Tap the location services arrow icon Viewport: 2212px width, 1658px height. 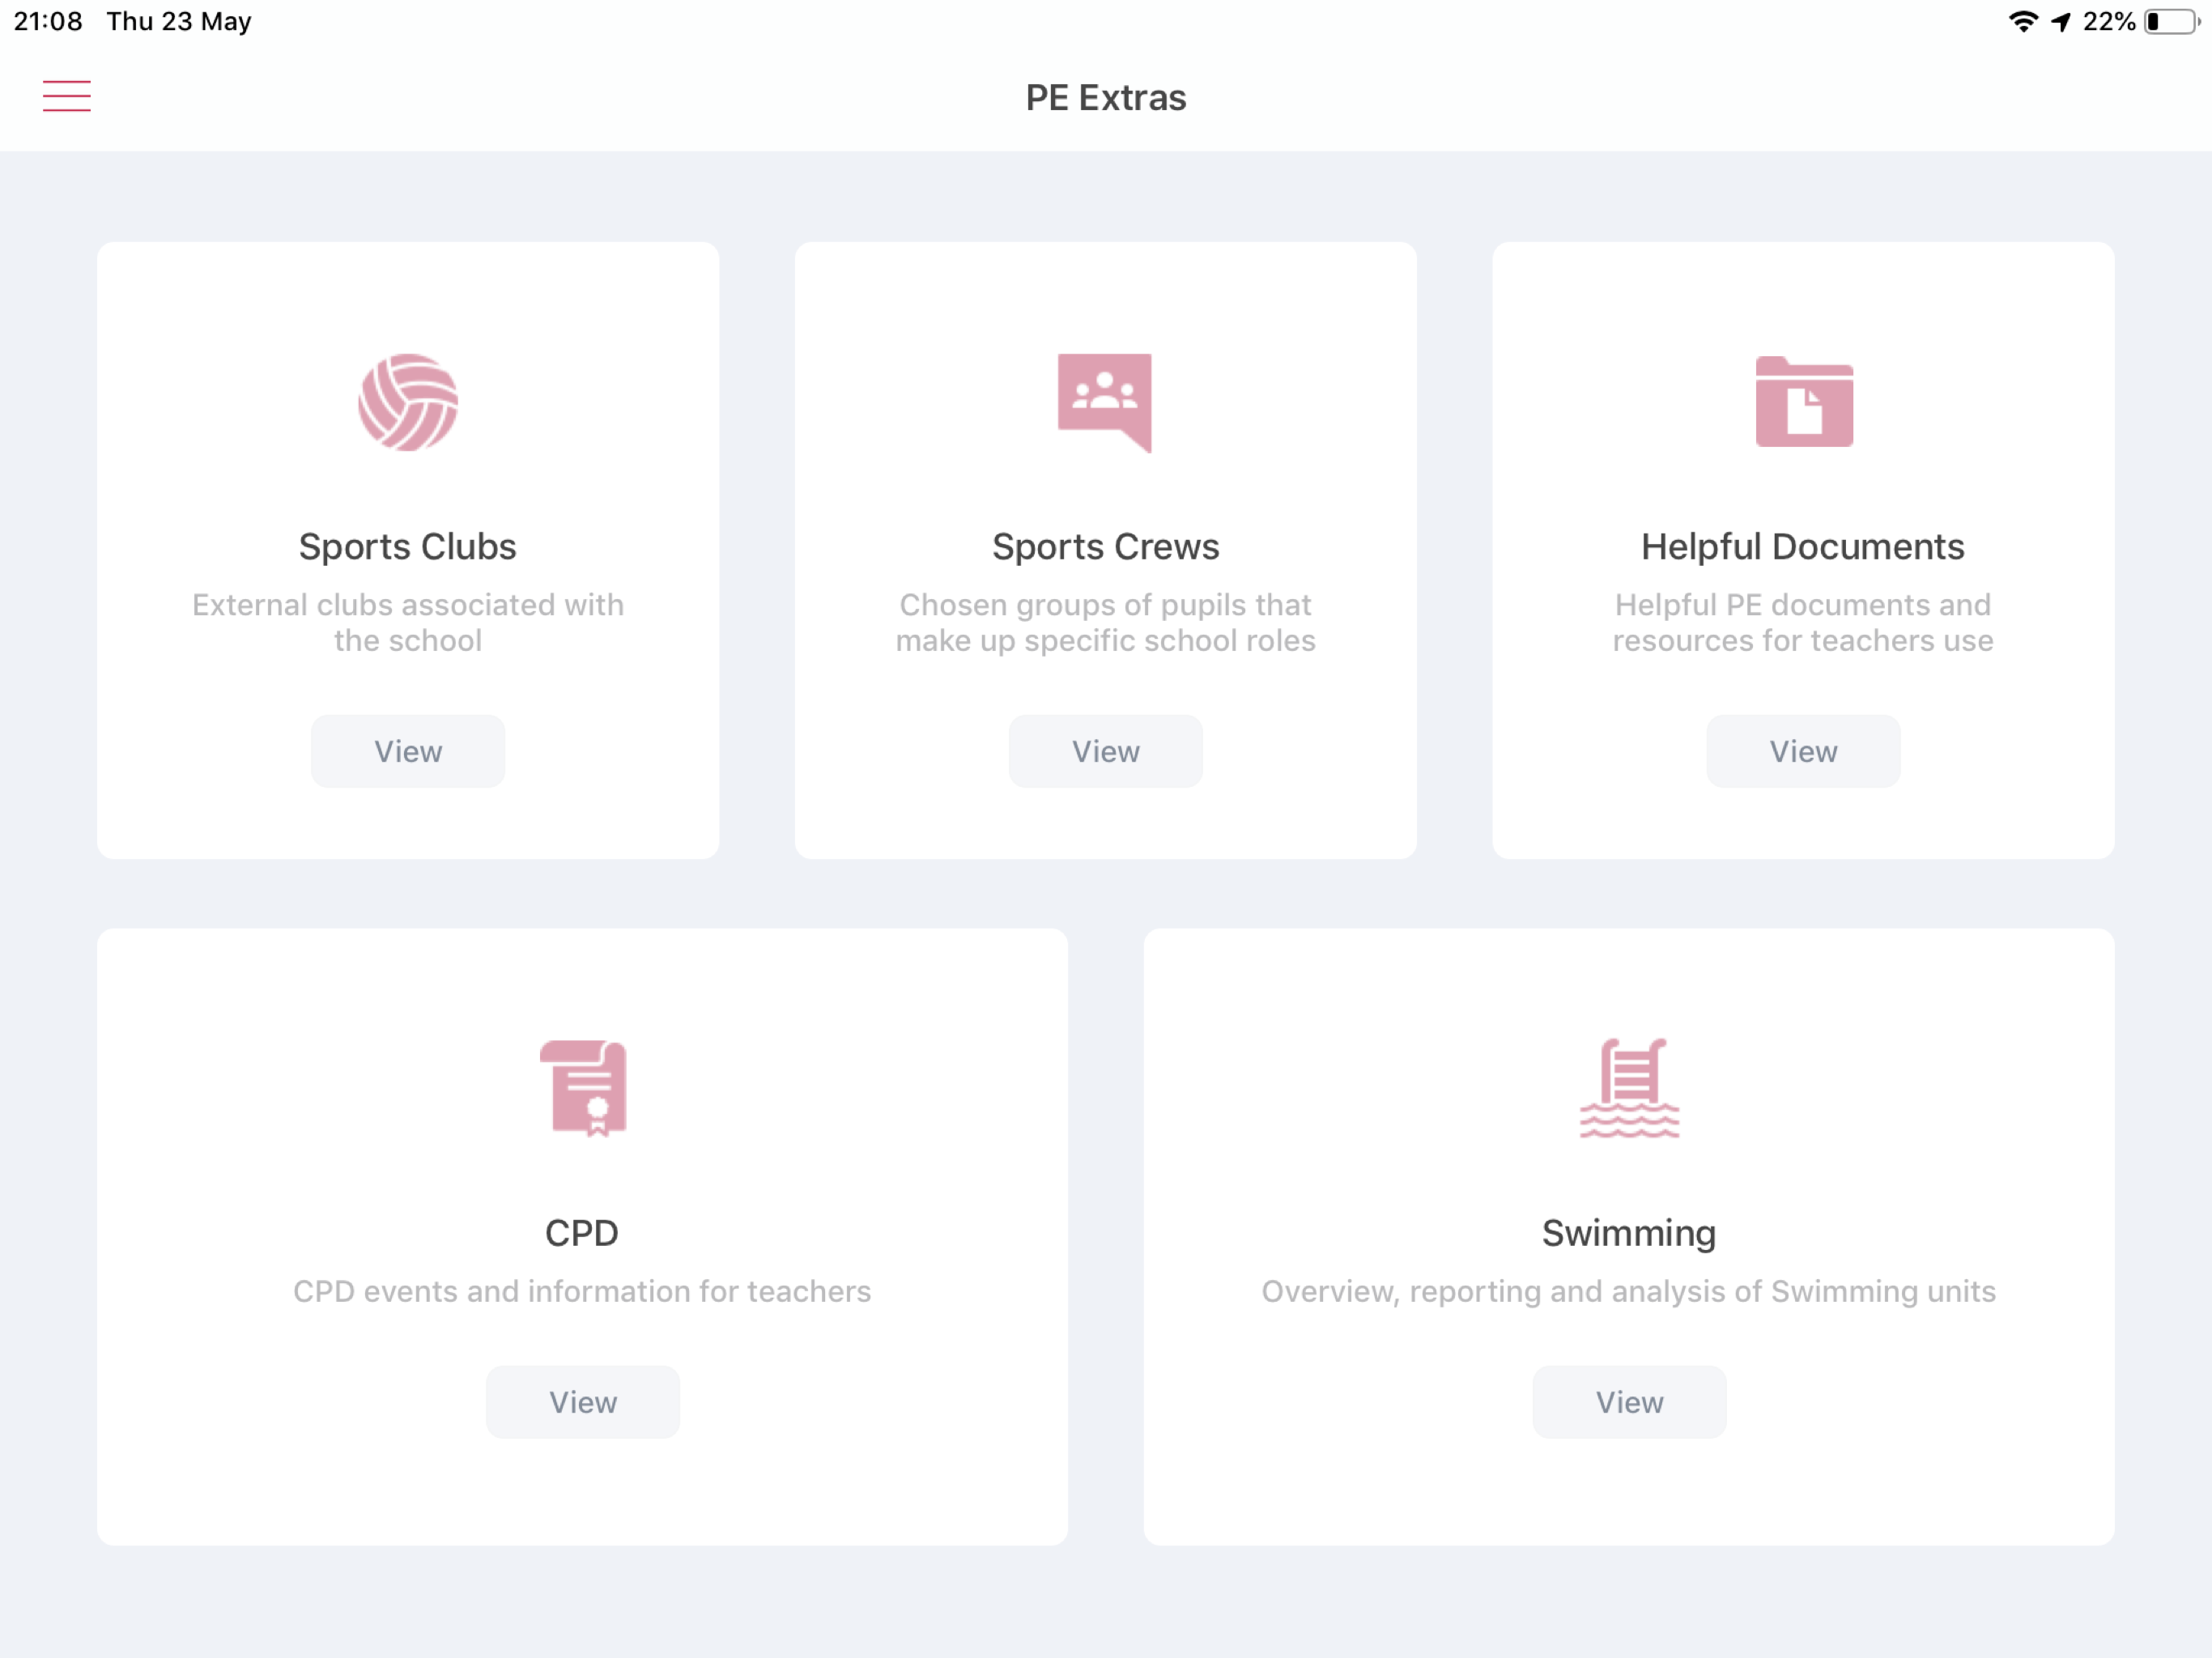2061,21
